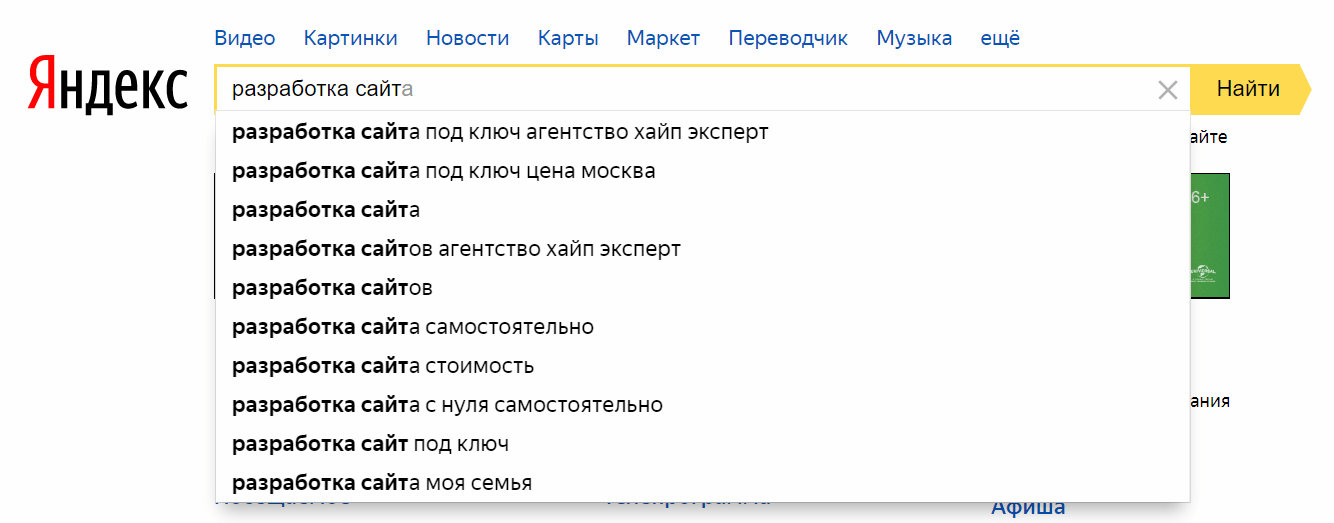The width and height of the screenshot is (1334, 523).
Task: Pick suggestion 'разработка сайтов агентство хайп эксперт'
Action: point(456,249)
